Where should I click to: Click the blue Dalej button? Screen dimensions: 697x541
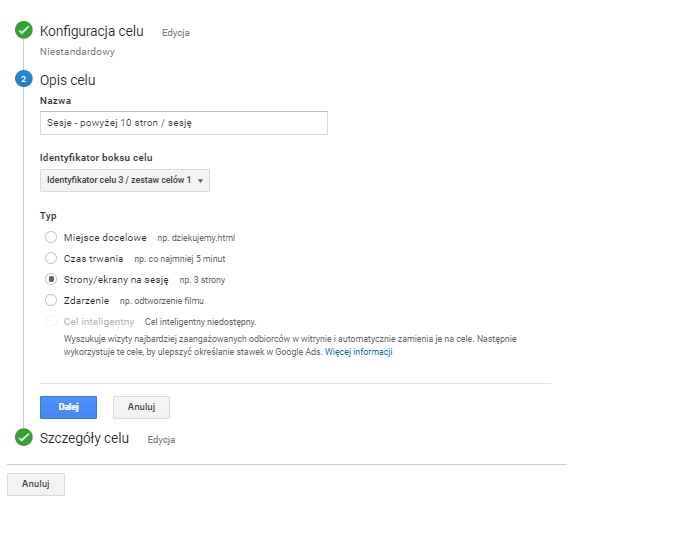(68, 407)
